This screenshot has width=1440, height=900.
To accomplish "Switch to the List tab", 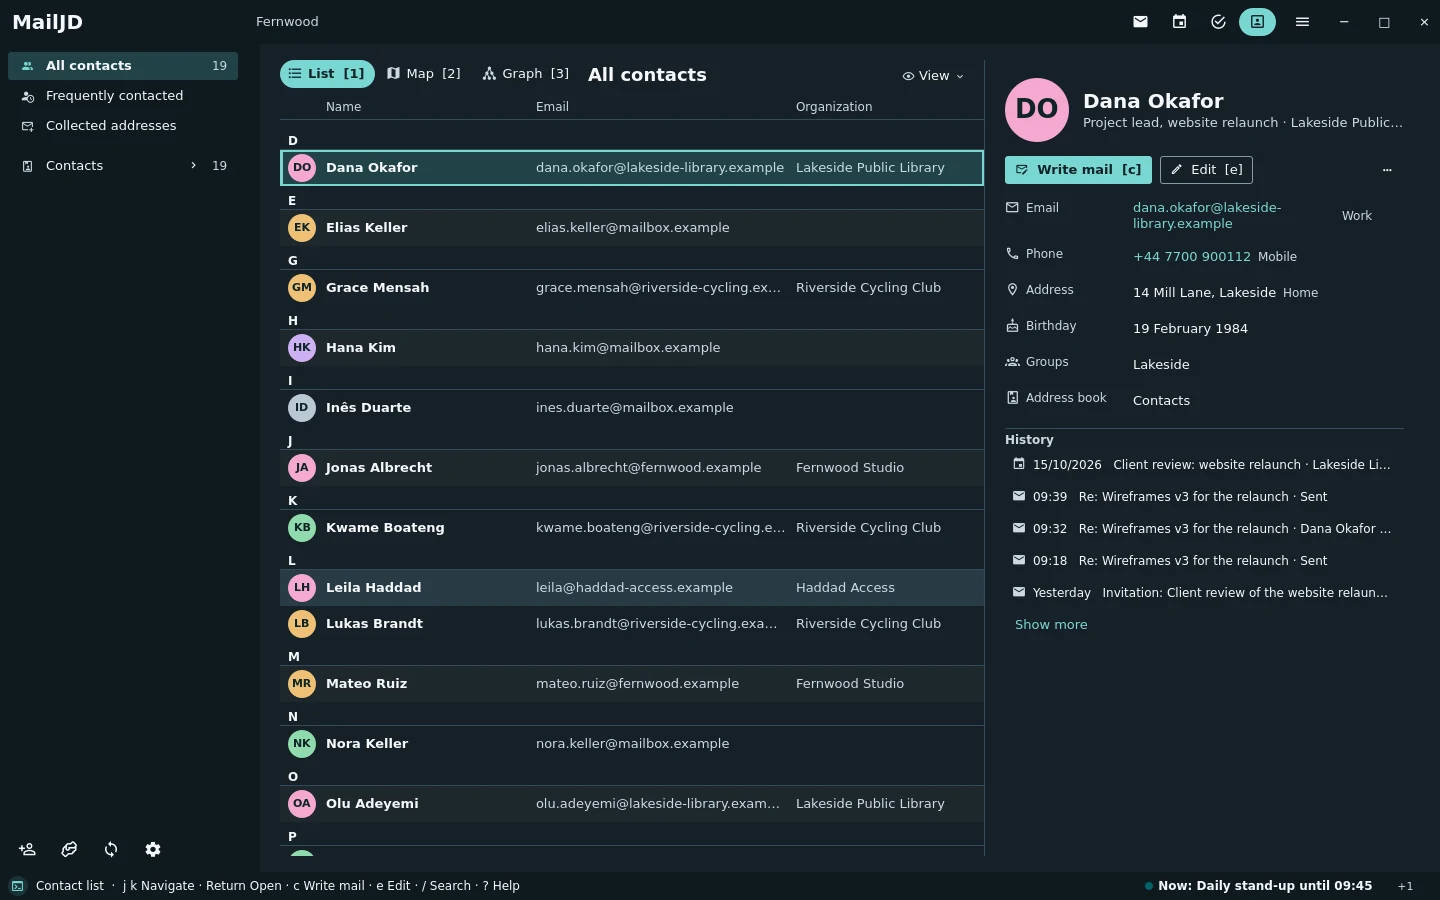I will click(x=327, y=74).
